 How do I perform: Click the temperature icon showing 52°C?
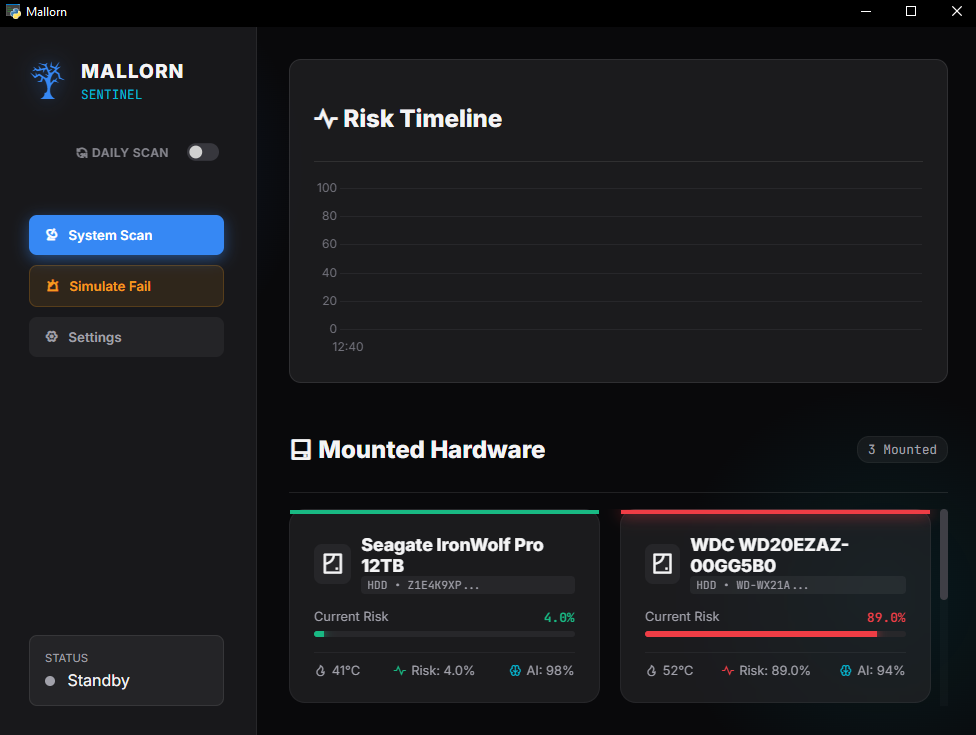tap(652, 670)
